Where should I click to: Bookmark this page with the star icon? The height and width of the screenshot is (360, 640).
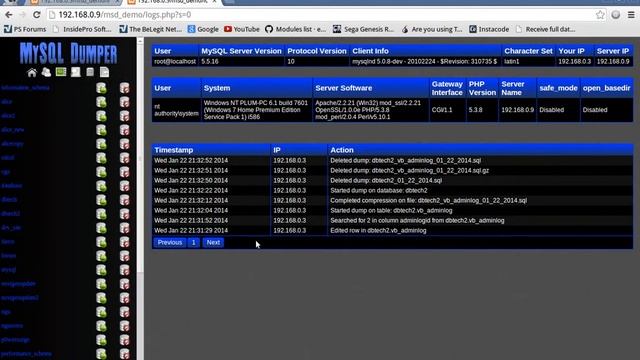click(x=600, y=15)
